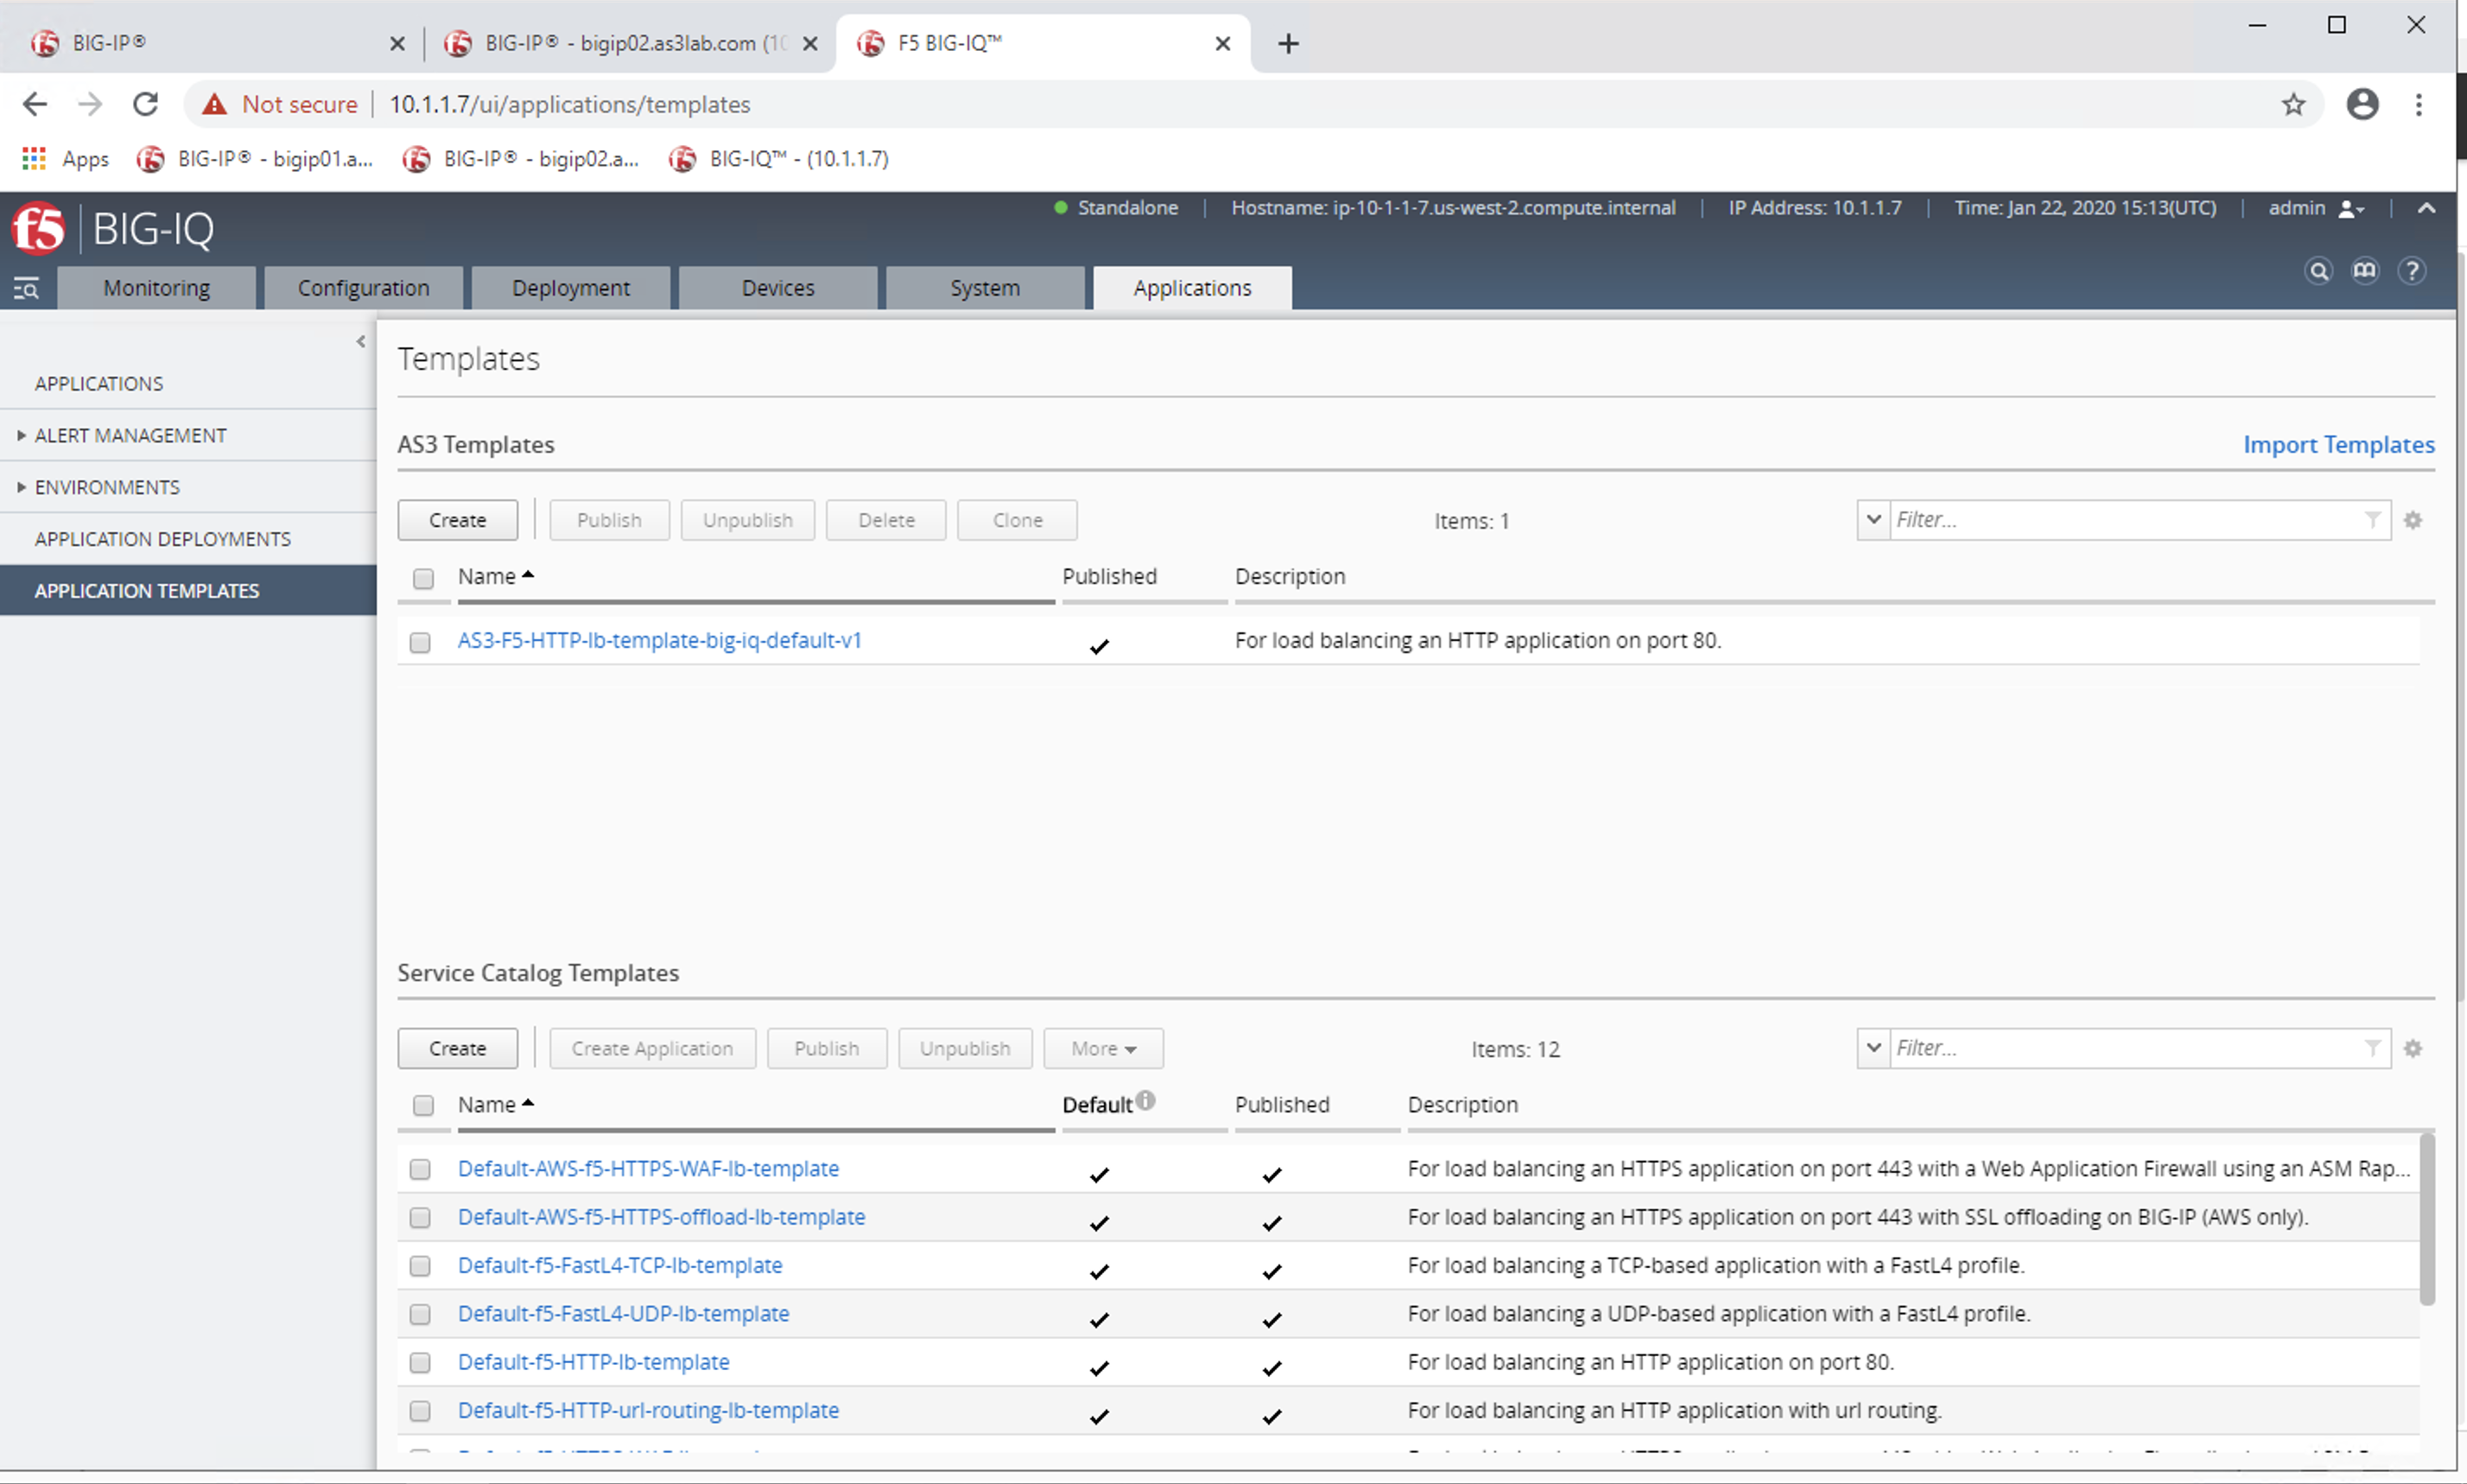Check the Default-f5-FastL4-UDP-lb-template row
The height and width of the screenshot is (1484, 2467).
point(420,1314)
